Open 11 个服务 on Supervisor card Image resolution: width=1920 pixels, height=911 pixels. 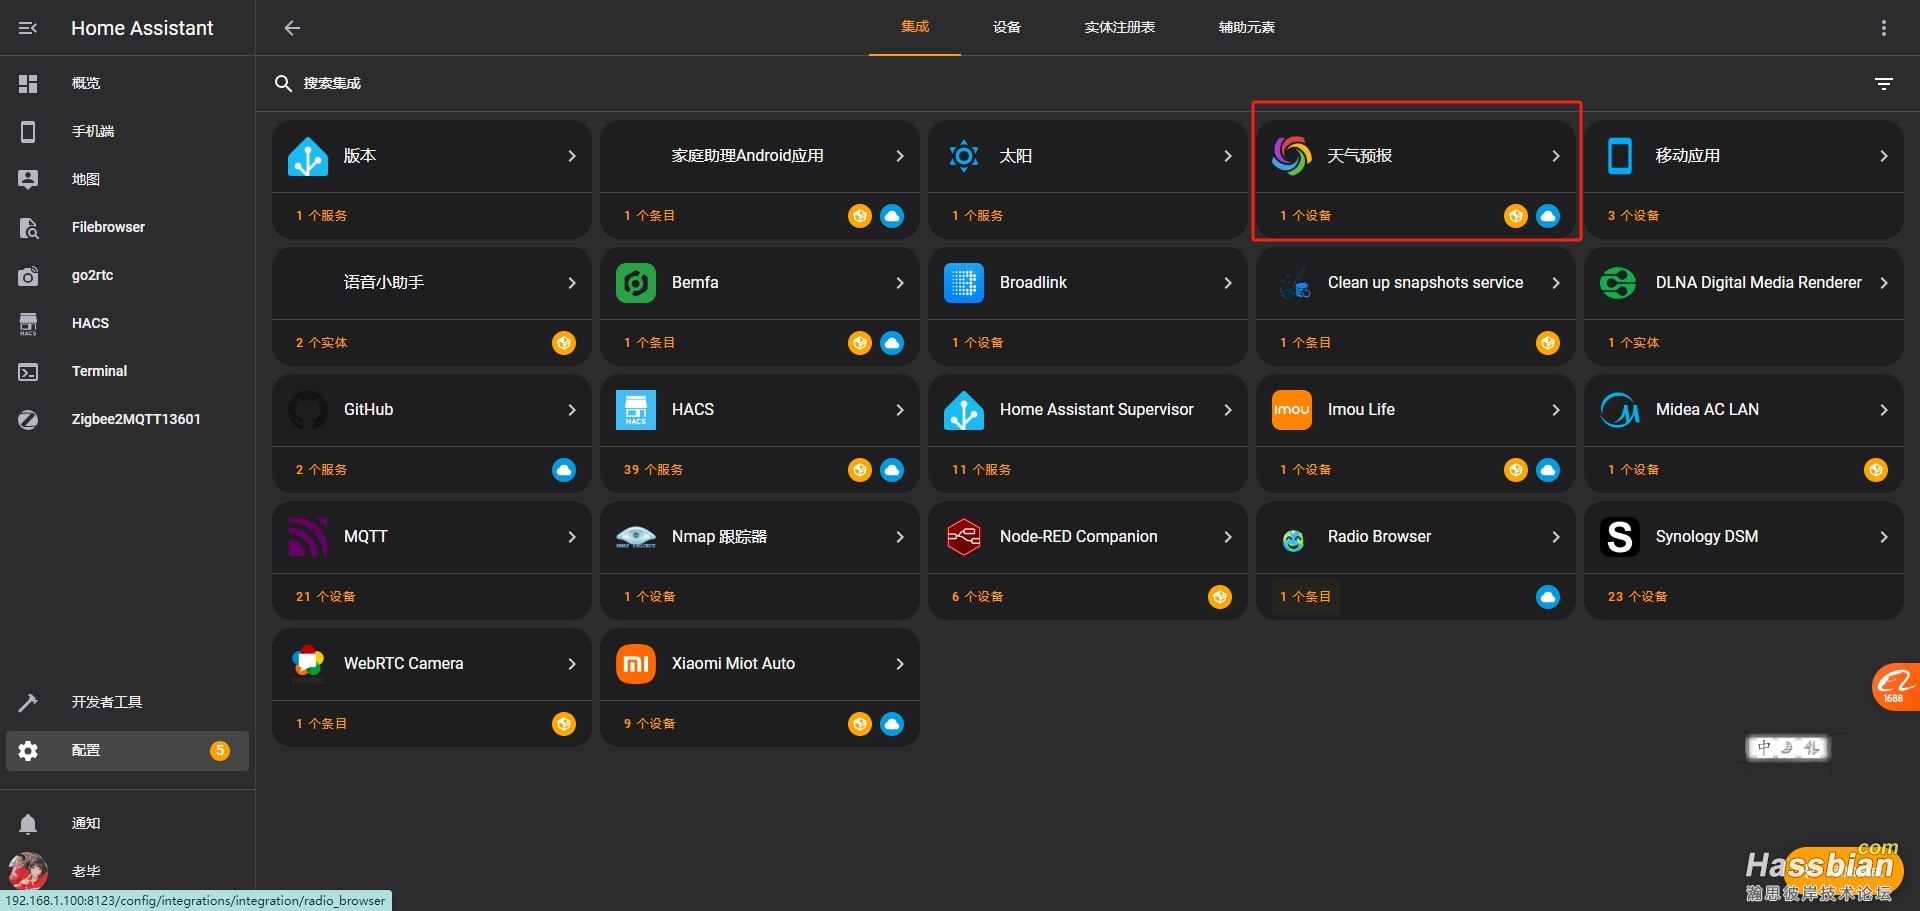pos(981,470)
